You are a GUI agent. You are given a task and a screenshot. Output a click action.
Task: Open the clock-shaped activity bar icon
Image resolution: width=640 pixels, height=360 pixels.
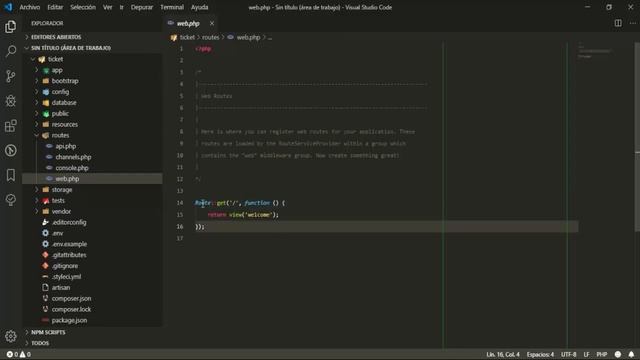tap(11, 151)
